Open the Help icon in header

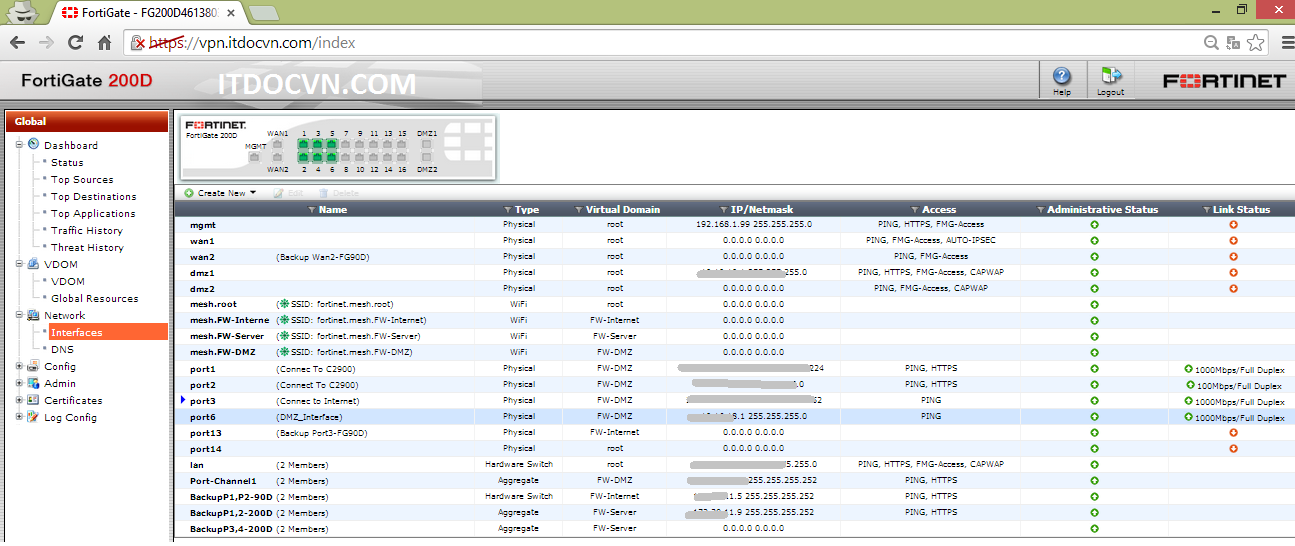point(1062,77)
